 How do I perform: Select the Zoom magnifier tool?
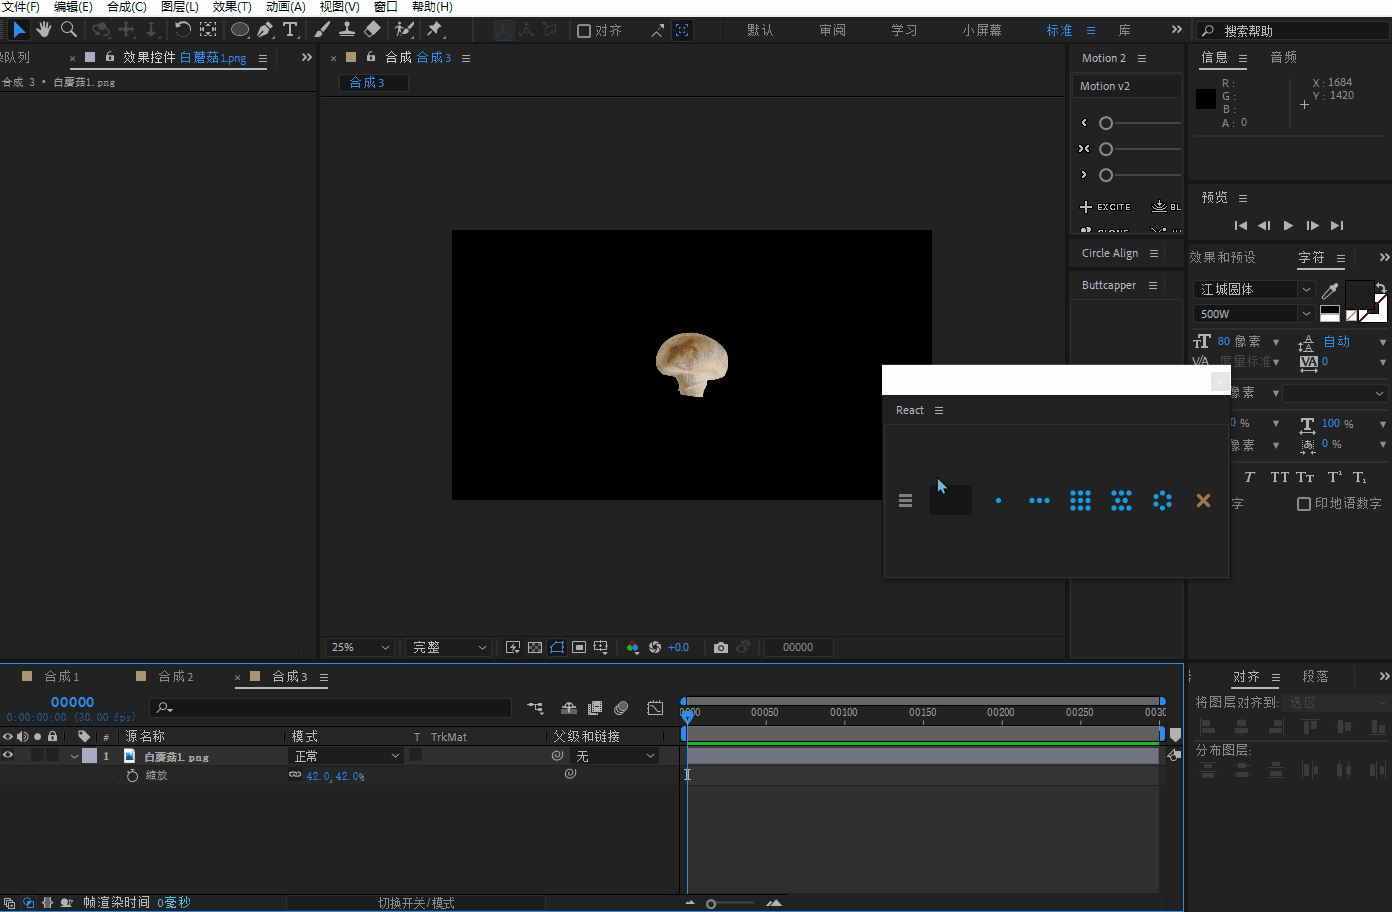tap(69, 30)
